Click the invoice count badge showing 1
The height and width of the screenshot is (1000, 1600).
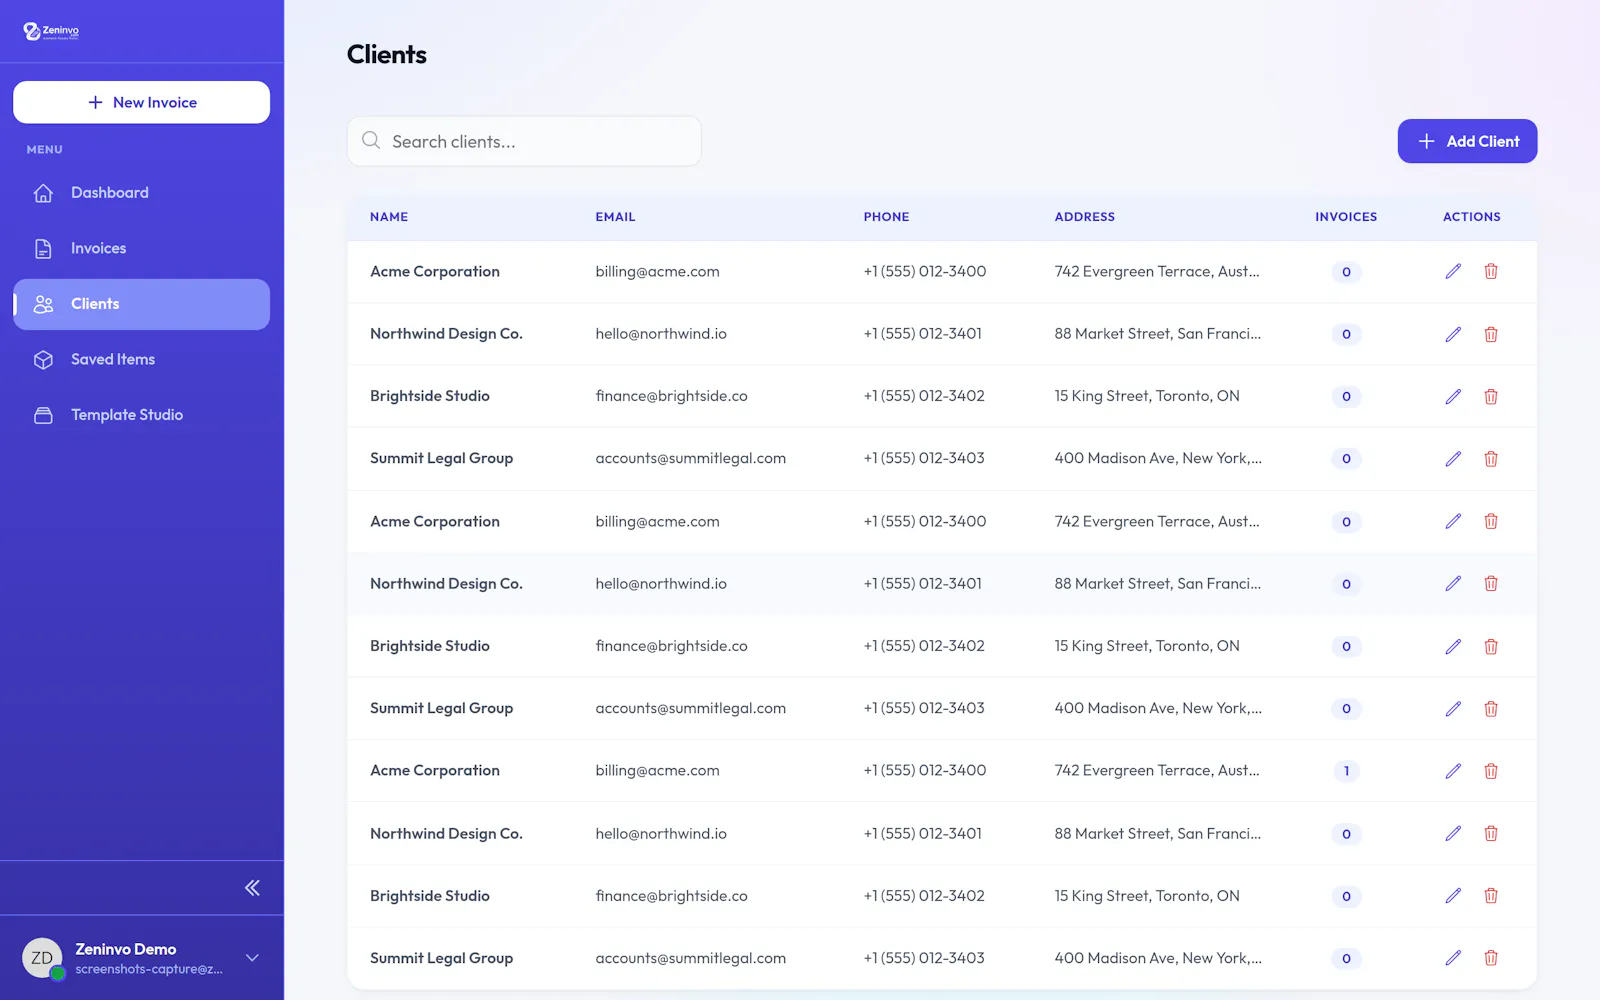point(1346,771)
